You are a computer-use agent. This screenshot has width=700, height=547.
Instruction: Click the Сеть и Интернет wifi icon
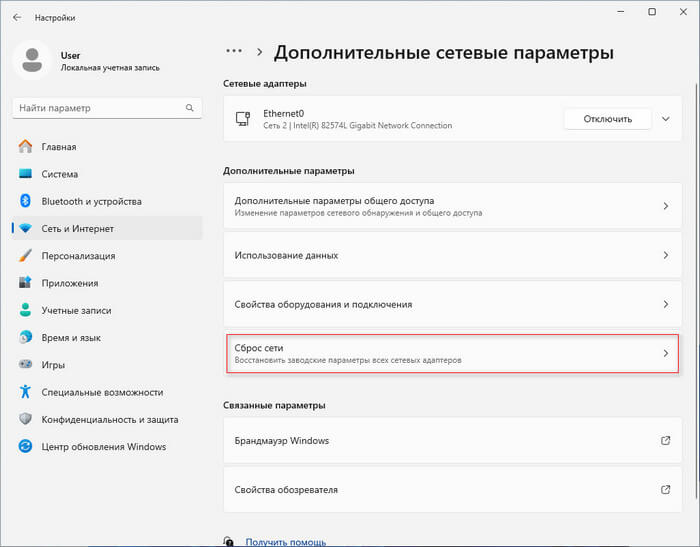[25, 228]
